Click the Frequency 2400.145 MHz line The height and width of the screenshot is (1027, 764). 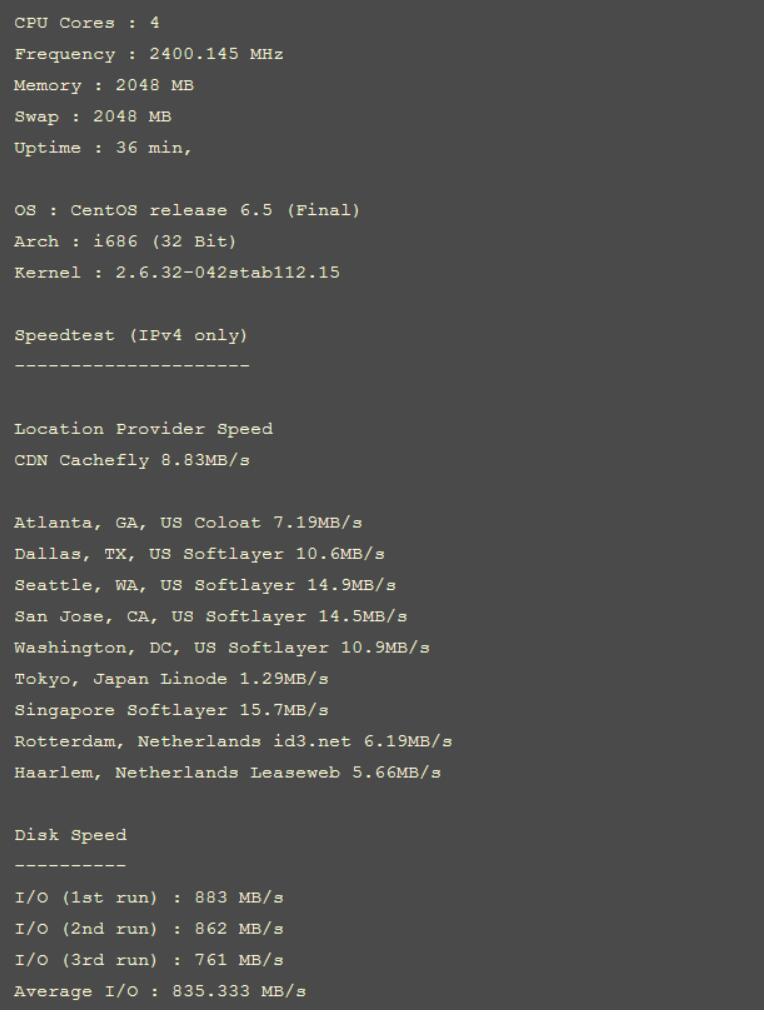(x=149, y=54)
